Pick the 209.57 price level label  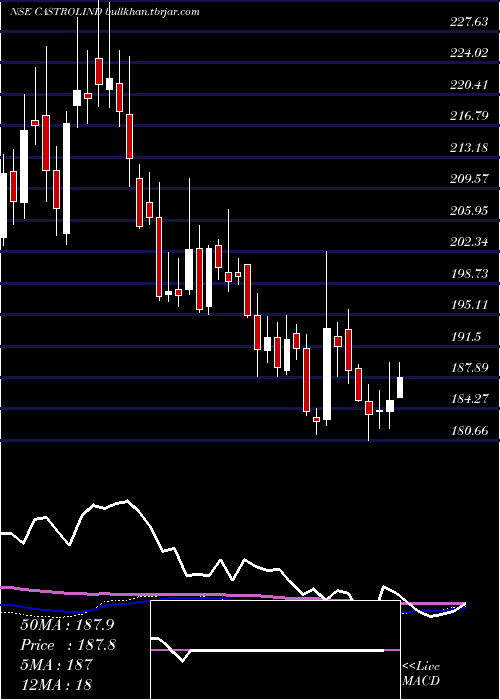pos(469,179)
